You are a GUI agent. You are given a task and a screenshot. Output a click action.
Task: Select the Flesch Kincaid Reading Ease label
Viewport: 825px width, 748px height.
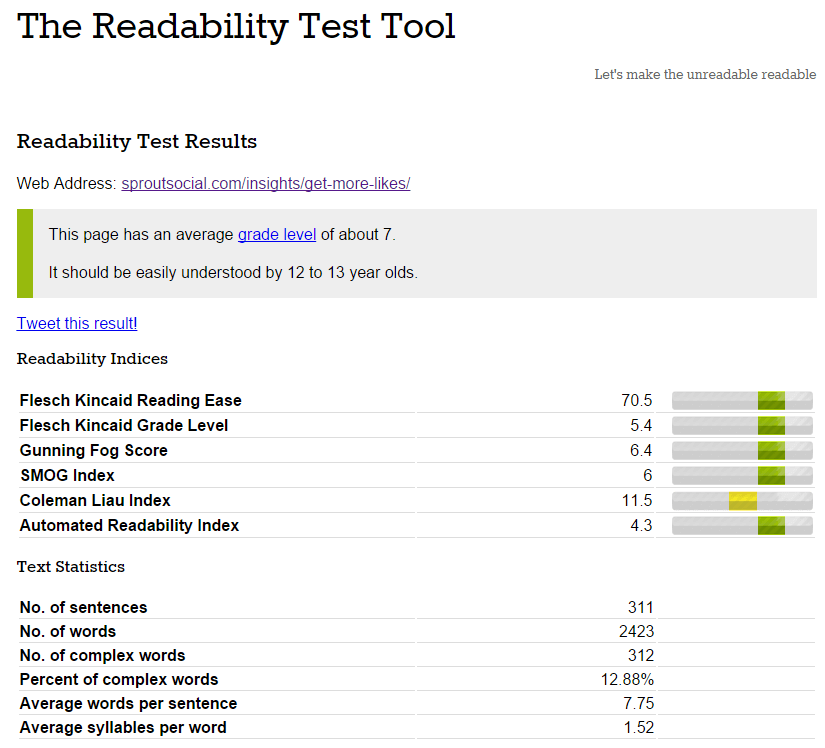[x=130, y=400]
